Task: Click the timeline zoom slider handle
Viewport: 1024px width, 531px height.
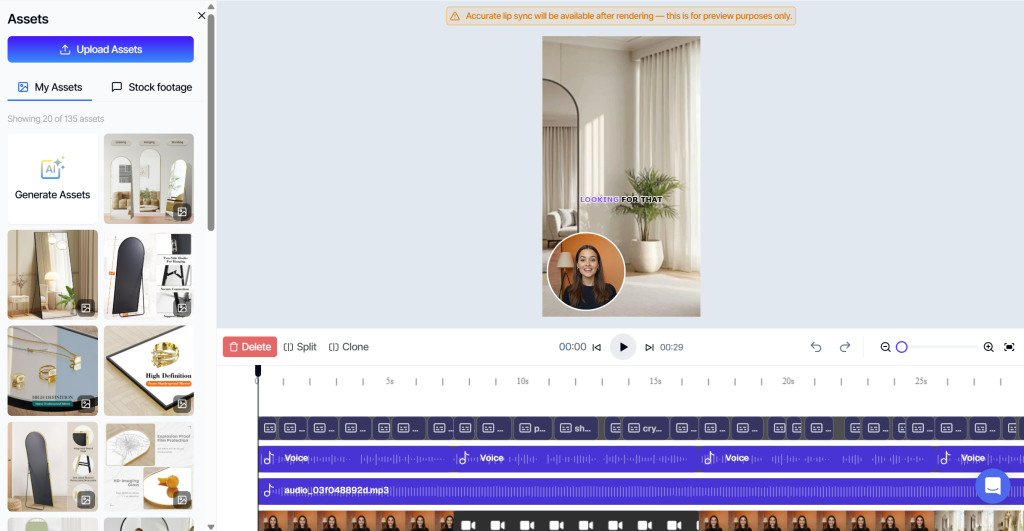Action: coord(901,347)
